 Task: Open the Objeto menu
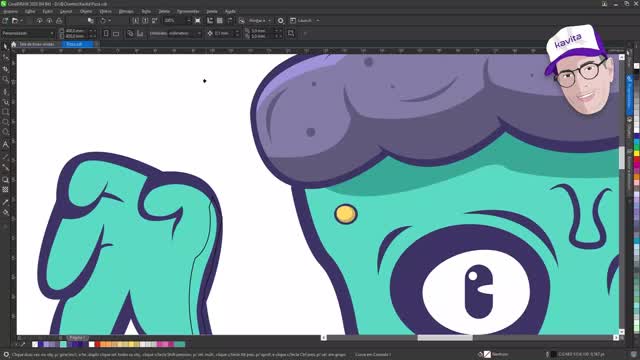pos(86,11)
